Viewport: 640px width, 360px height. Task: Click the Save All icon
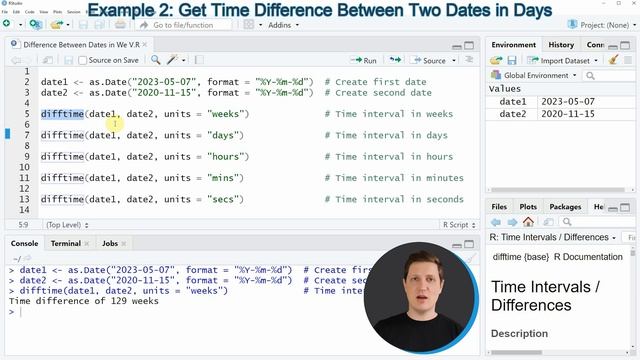(99, 25)
